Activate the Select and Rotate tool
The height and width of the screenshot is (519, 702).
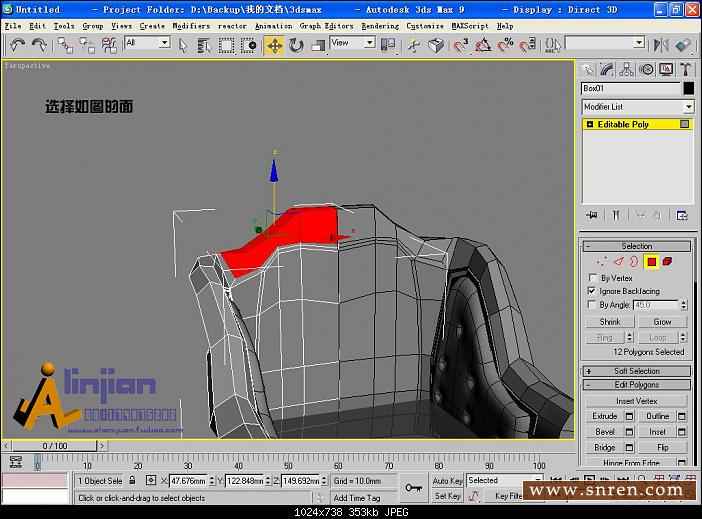pos(296,45)
